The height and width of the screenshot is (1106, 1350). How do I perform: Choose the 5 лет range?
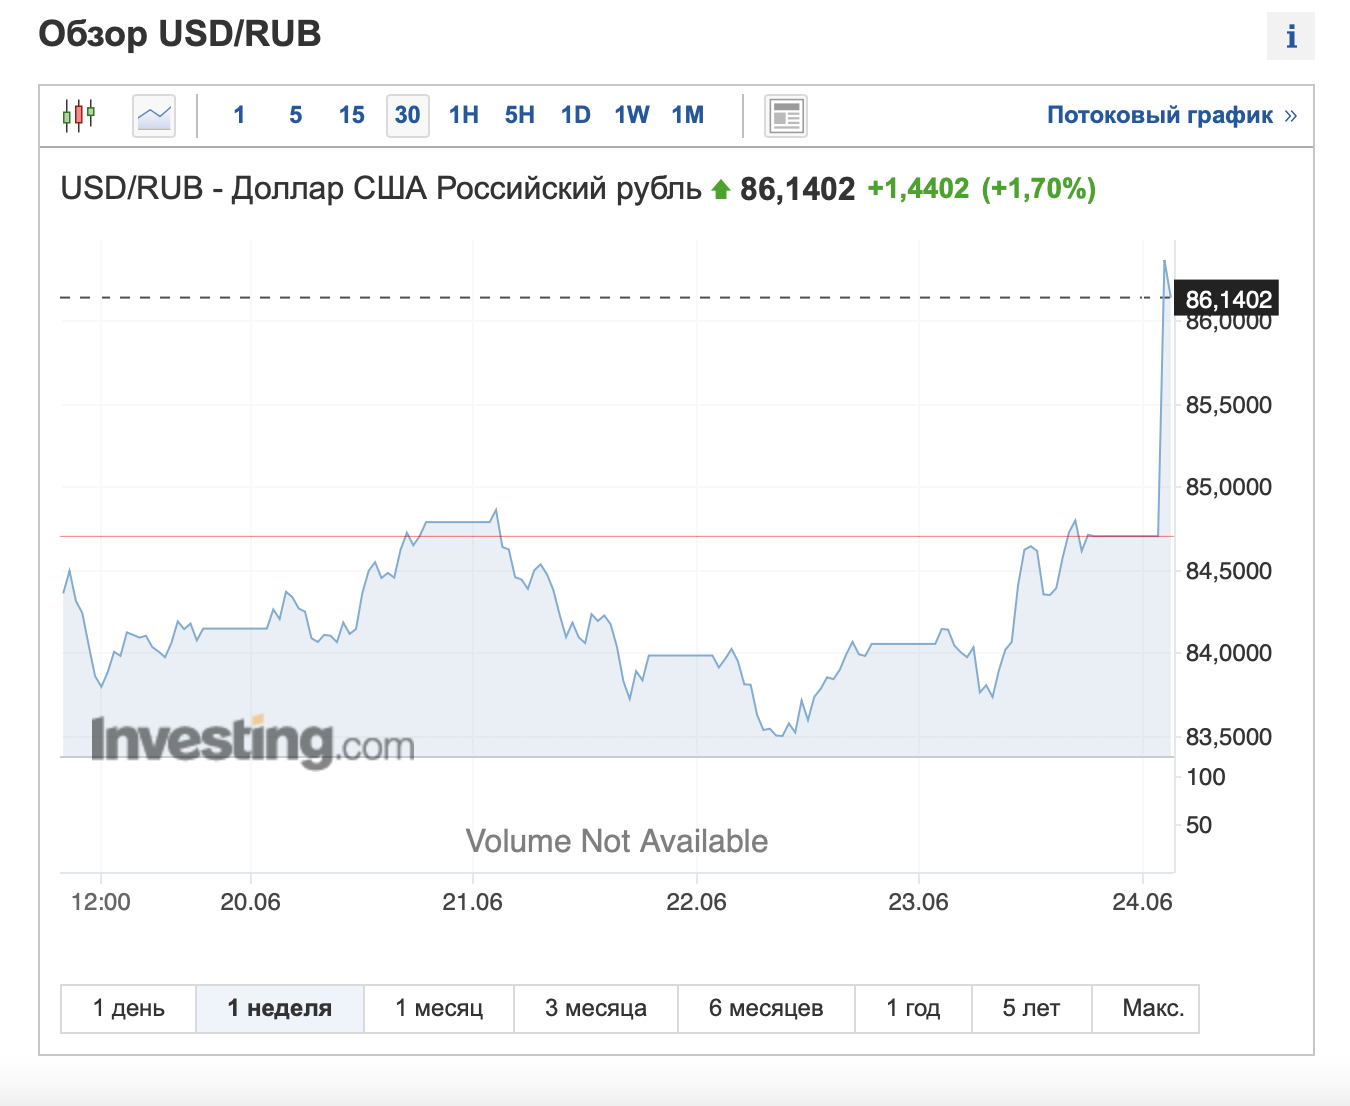click(1031, 1008)
